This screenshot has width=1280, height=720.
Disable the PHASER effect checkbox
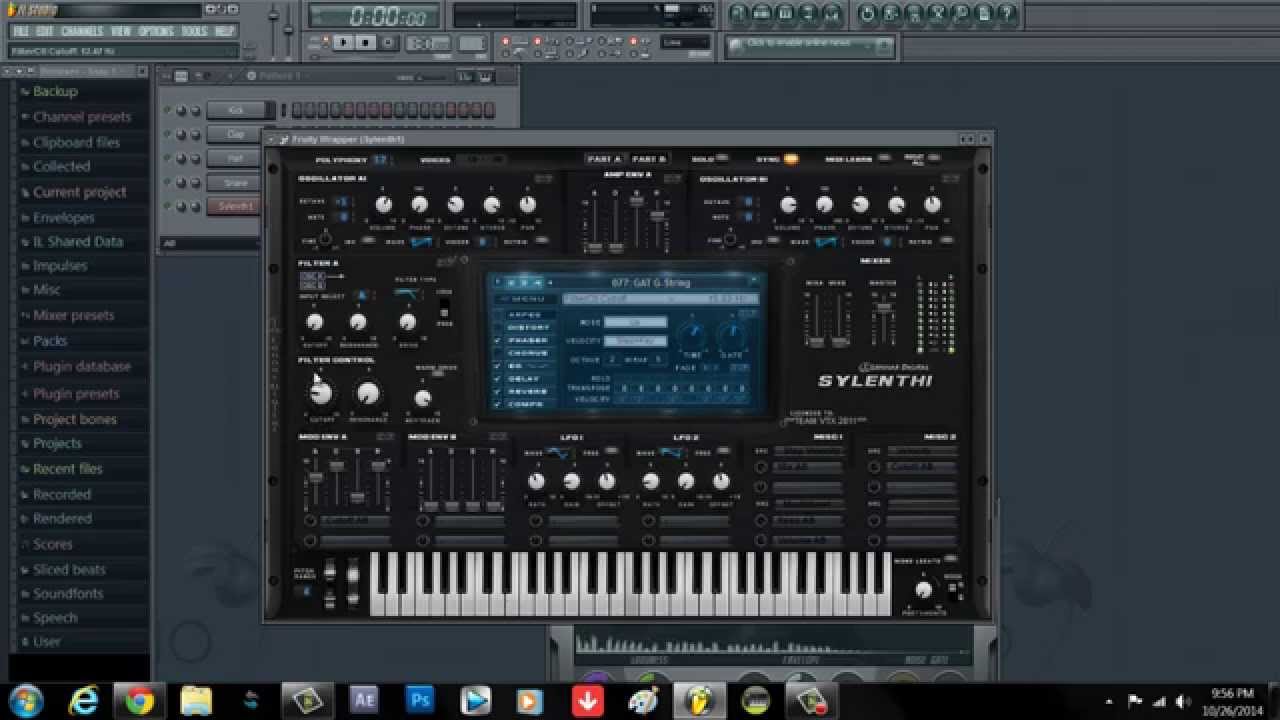click(x=498, y=341)
